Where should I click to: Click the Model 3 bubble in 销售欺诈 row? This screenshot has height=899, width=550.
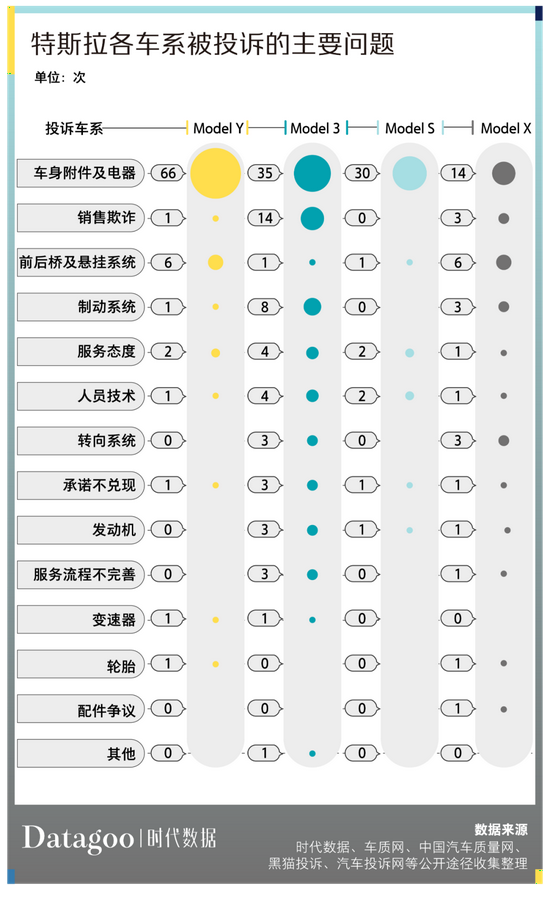point(313,218)
